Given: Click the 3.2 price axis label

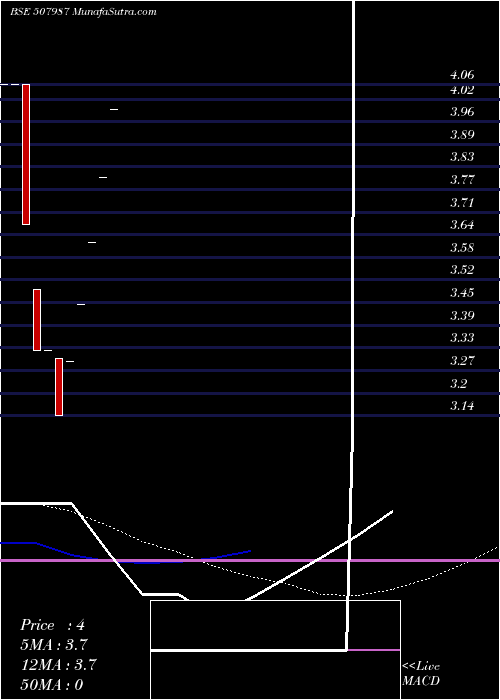Looking at the screenshot, I should (458, 383).
